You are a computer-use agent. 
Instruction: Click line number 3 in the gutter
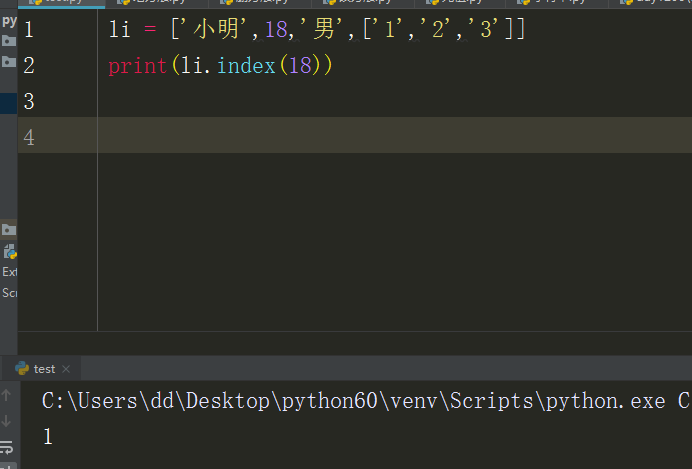click(x=29, y=101)
